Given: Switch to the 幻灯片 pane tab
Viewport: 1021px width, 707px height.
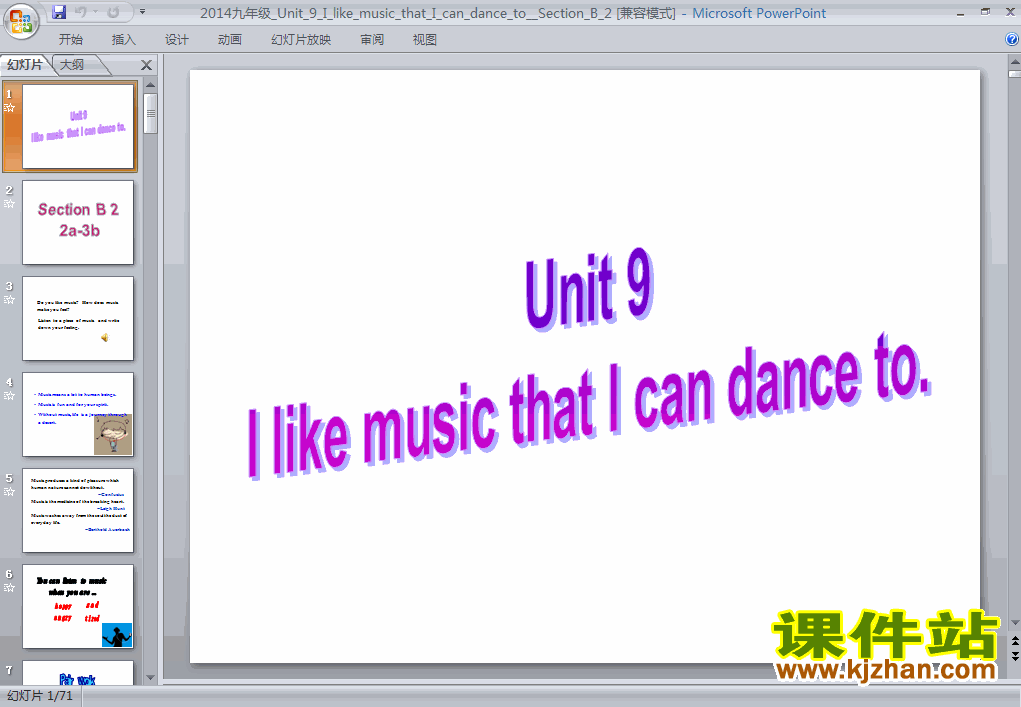Looking at the screenshot, I should click(25, 64).
